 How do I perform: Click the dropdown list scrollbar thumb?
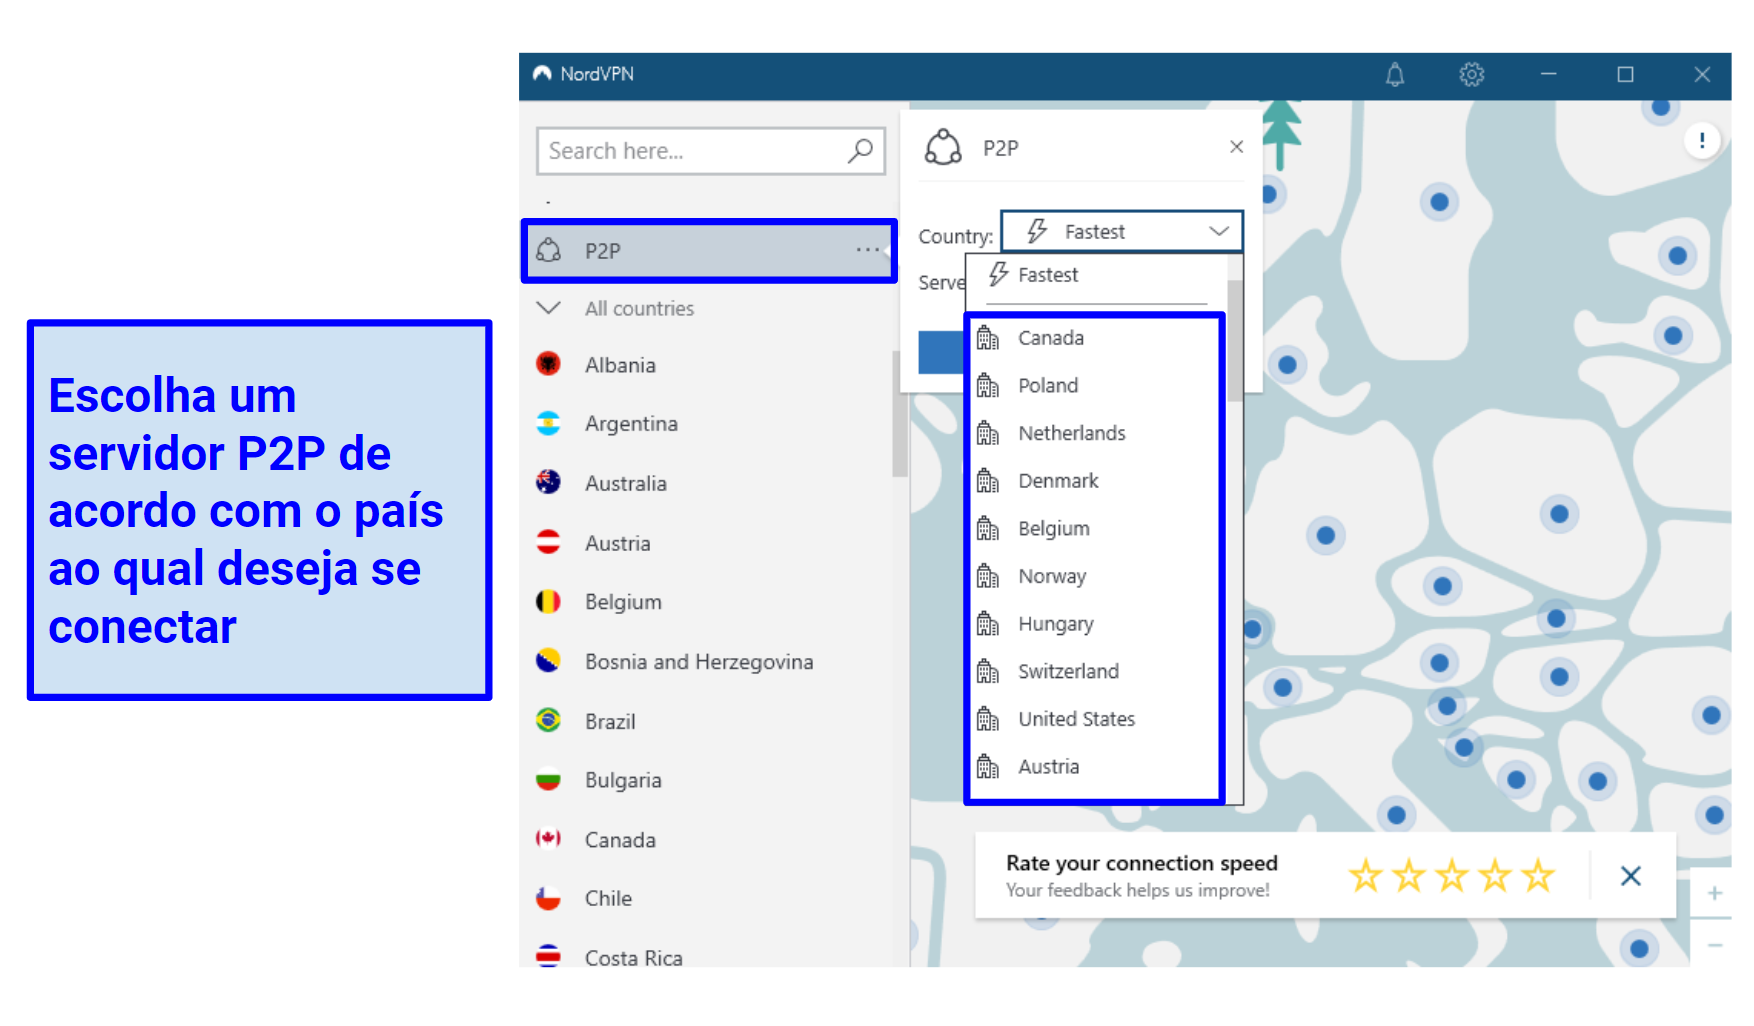click(1235, 340)
